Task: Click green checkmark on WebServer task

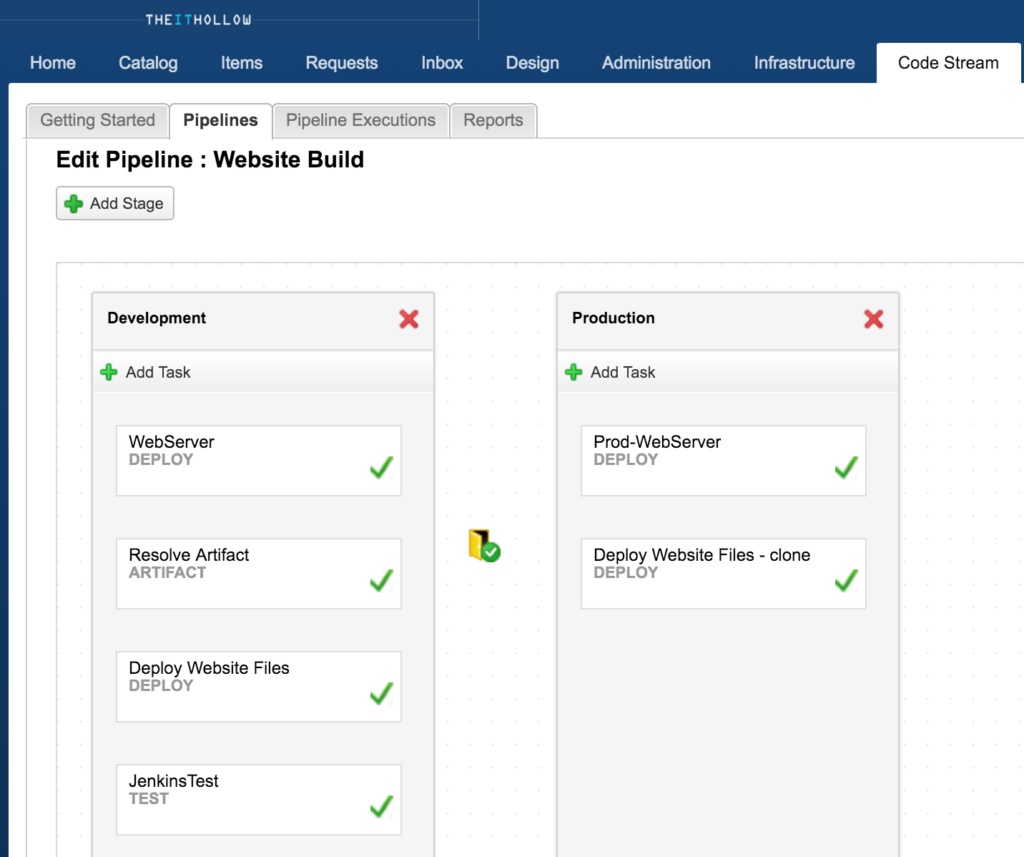Action: (x=381, y=467)
